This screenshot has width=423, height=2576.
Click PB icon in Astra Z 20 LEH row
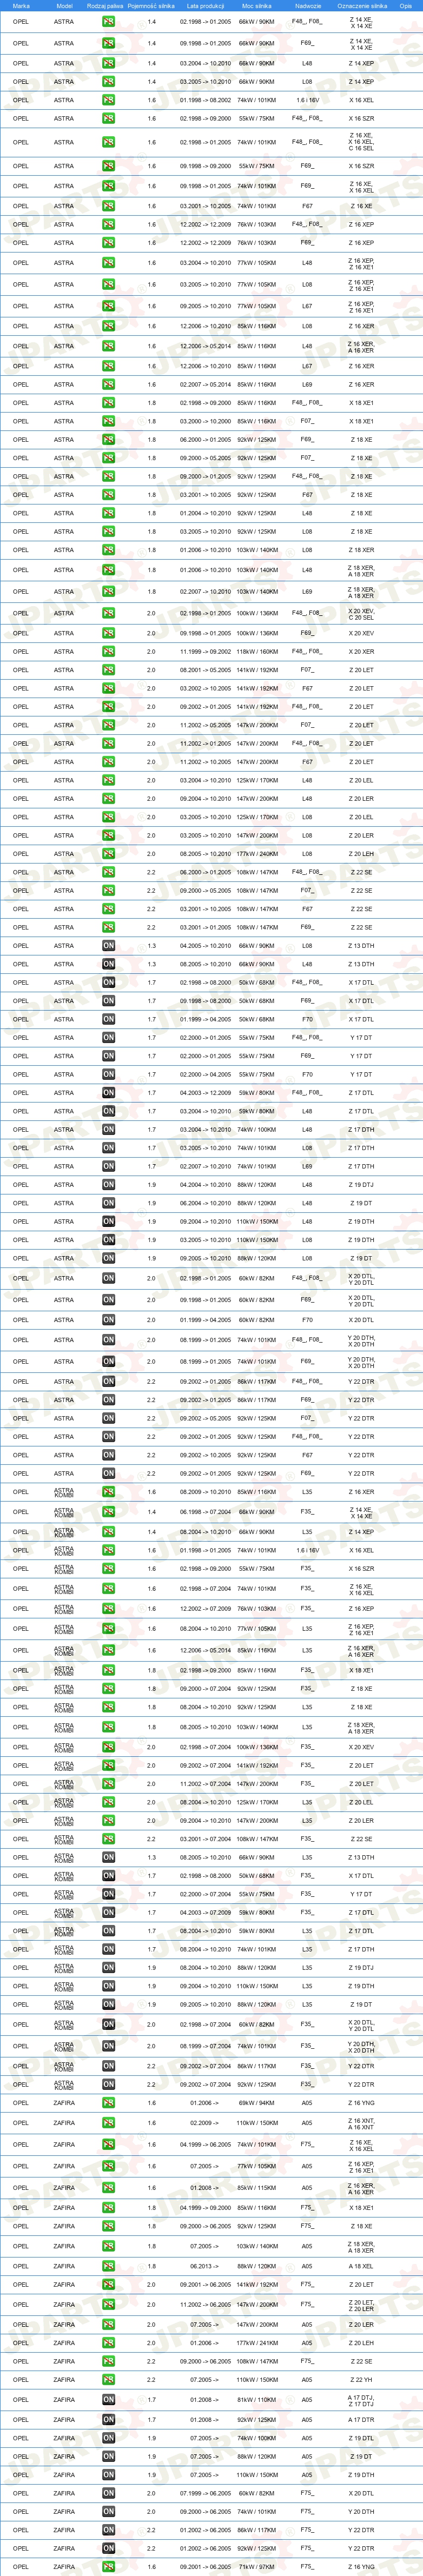point(108,854)
